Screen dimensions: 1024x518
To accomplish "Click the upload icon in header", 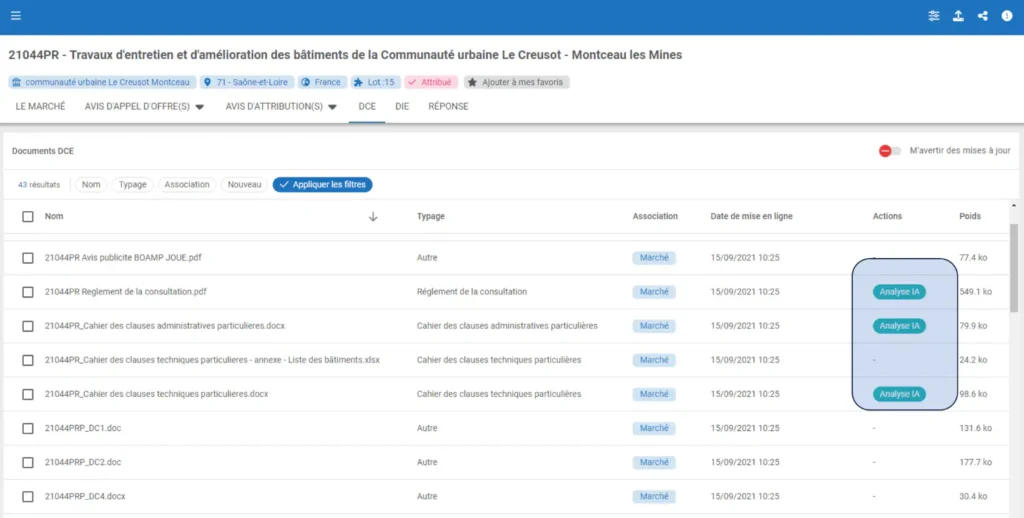I will (x=958, y=16).
